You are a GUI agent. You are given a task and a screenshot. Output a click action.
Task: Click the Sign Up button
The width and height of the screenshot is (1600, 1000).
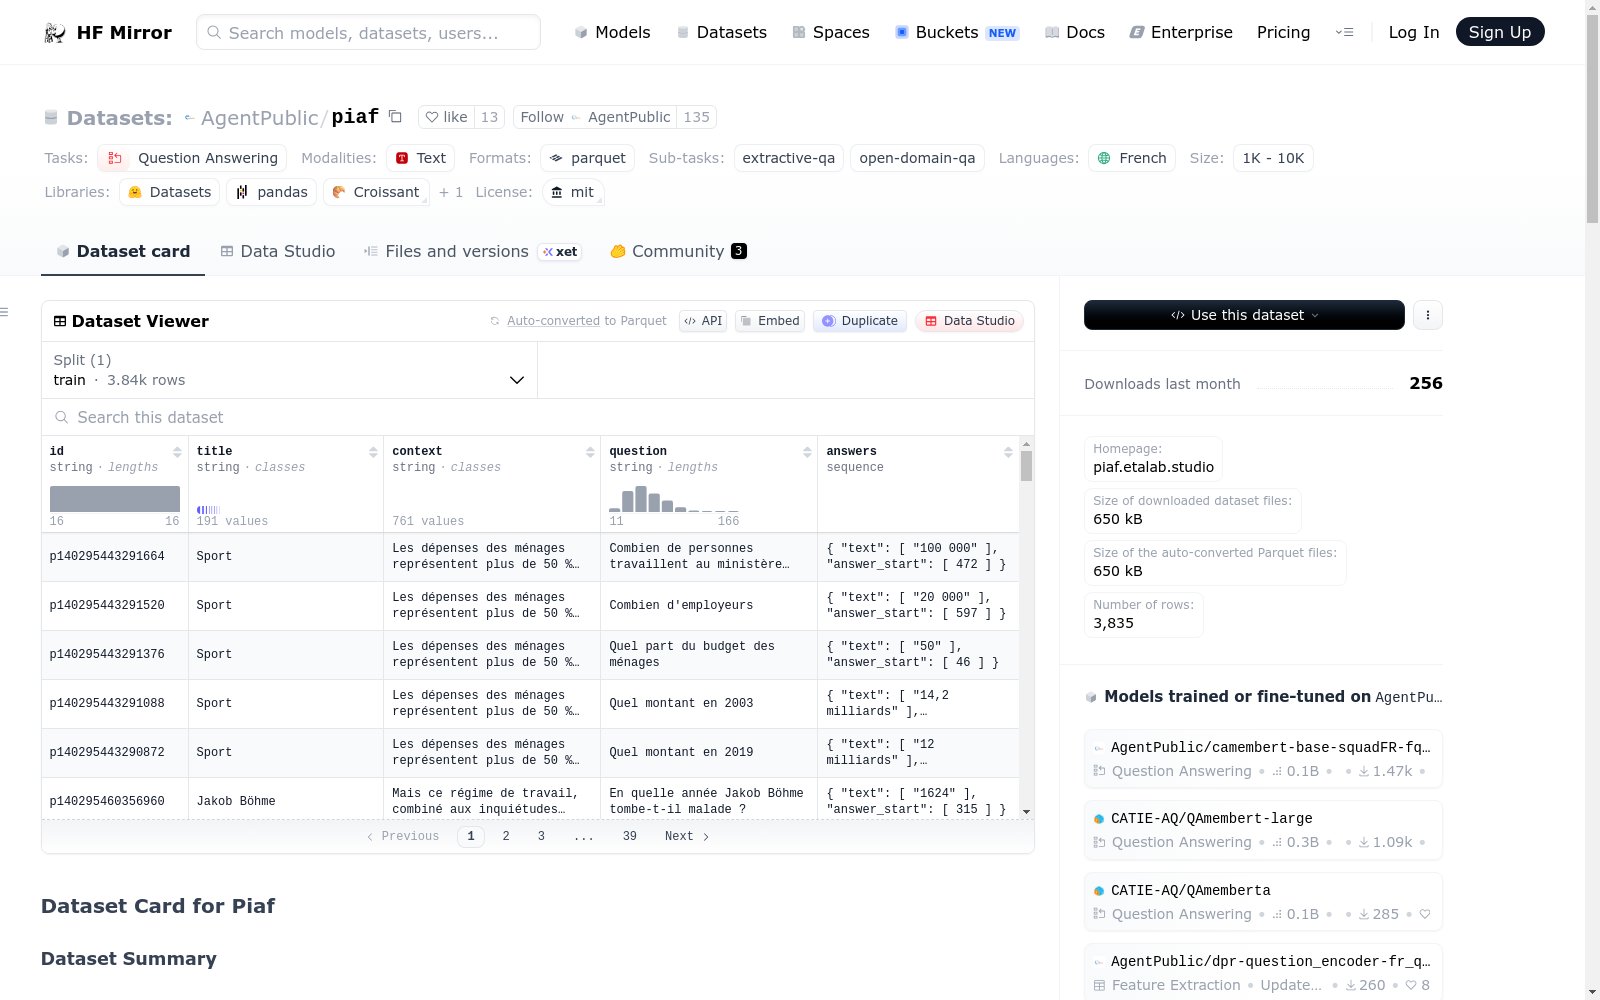pos(1500,32)
